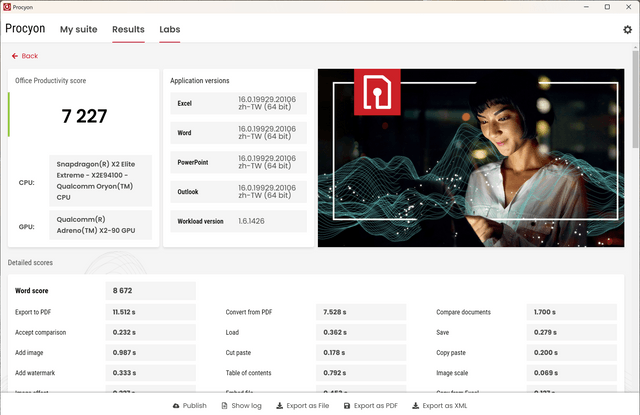Maximize the Procyon window
This screenshot has width=640, height=415.
607,7
